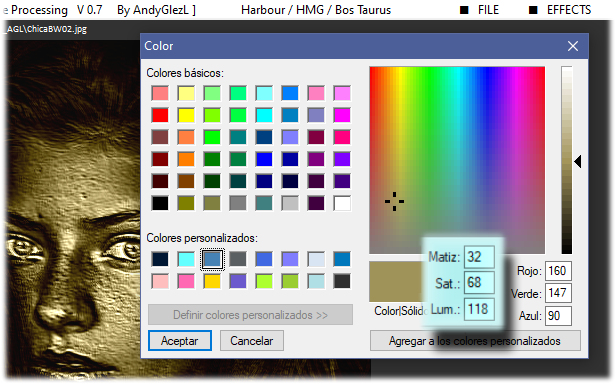Click the luminosity slider arrow

tap(578, 161)
